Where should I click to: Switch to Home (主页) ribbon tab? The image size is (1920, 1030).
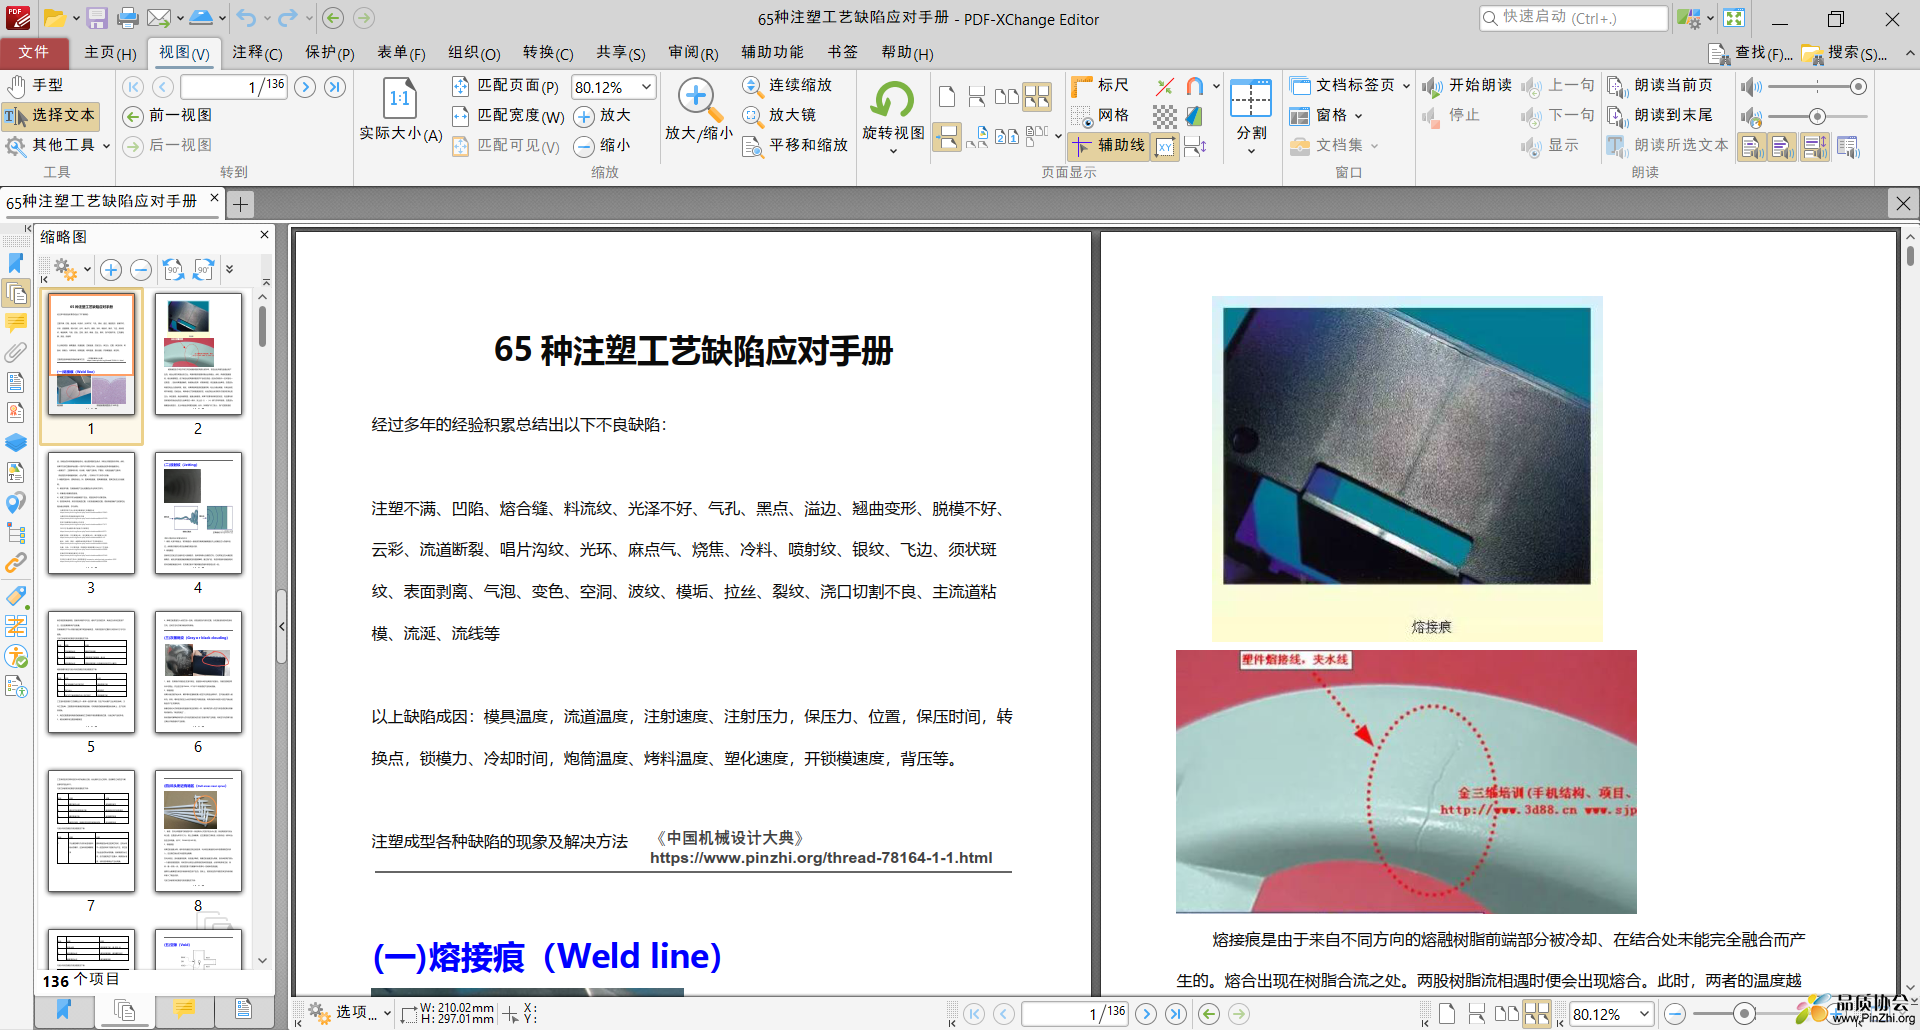(110, 53)
